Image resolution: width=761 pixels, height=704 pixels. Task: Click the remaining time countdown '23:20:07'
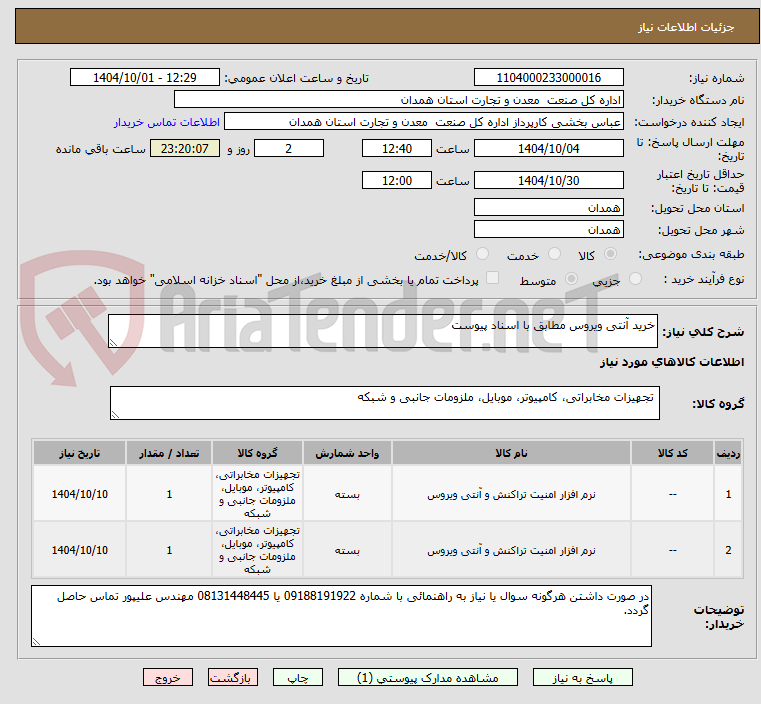185,148
